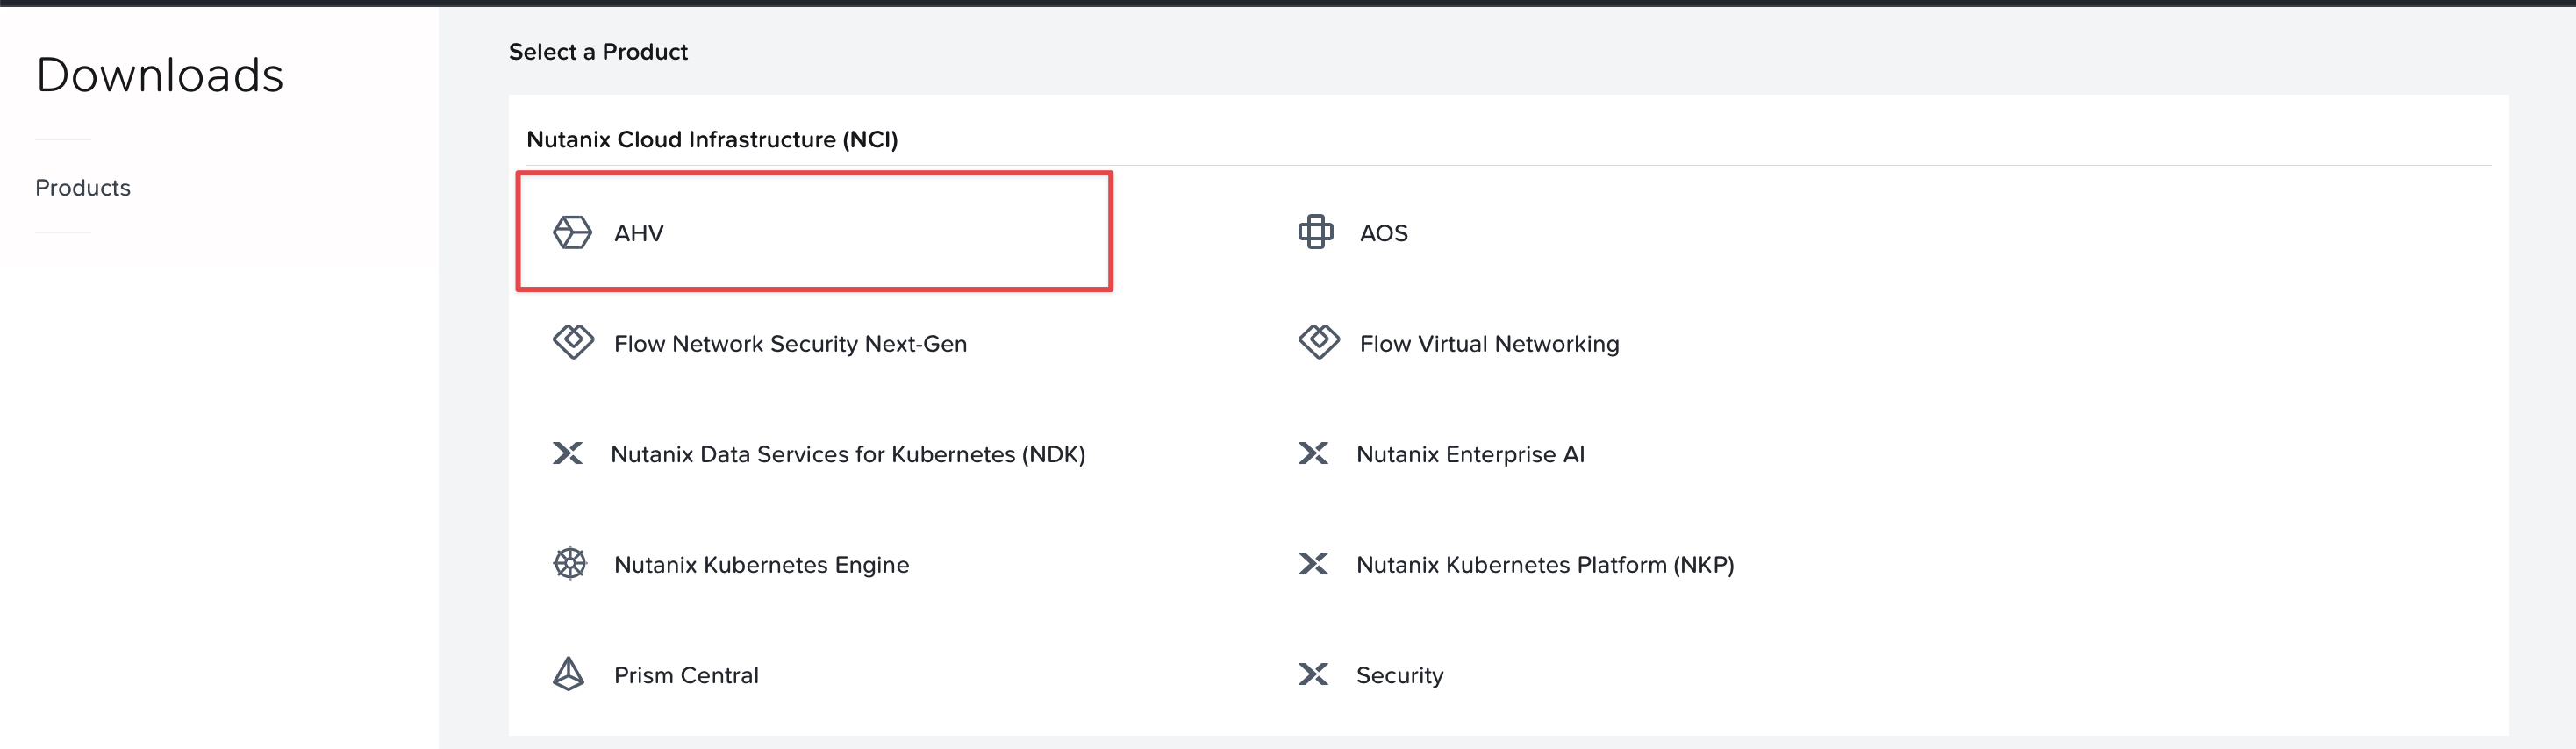Select Flow Network Security Next-Gen
The width and height of the screenshot is (2576, 749).
(790, 344)
